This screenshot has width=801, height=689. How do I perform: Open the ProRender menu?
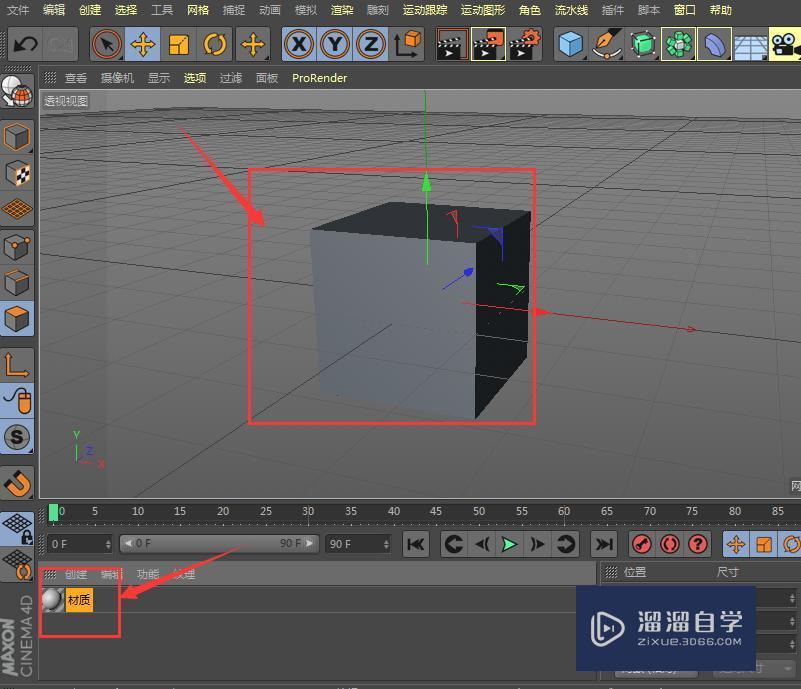(318, 77)
